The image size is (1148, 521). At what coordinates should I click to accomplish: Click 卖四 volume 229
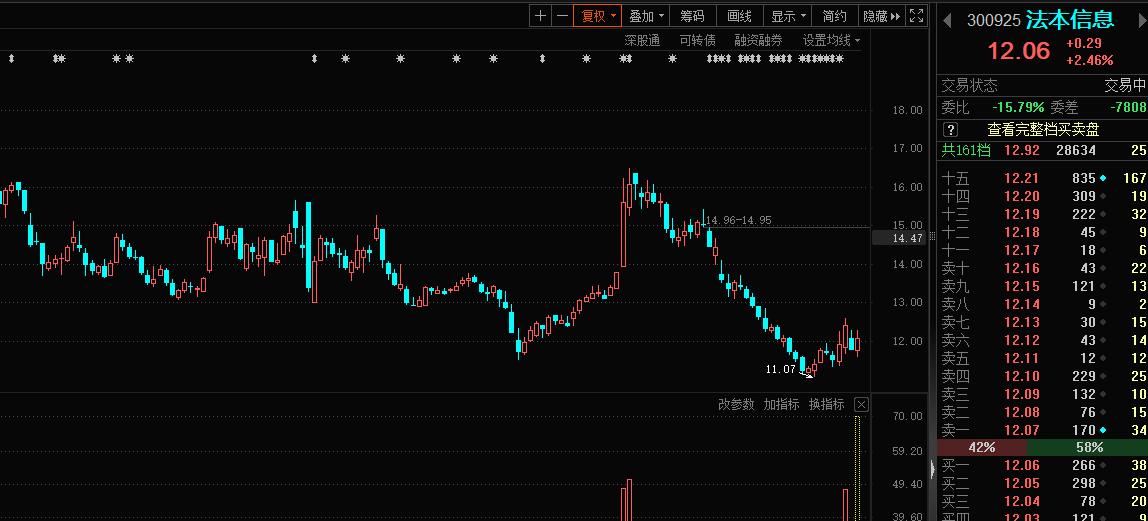tap(1084, 375)
